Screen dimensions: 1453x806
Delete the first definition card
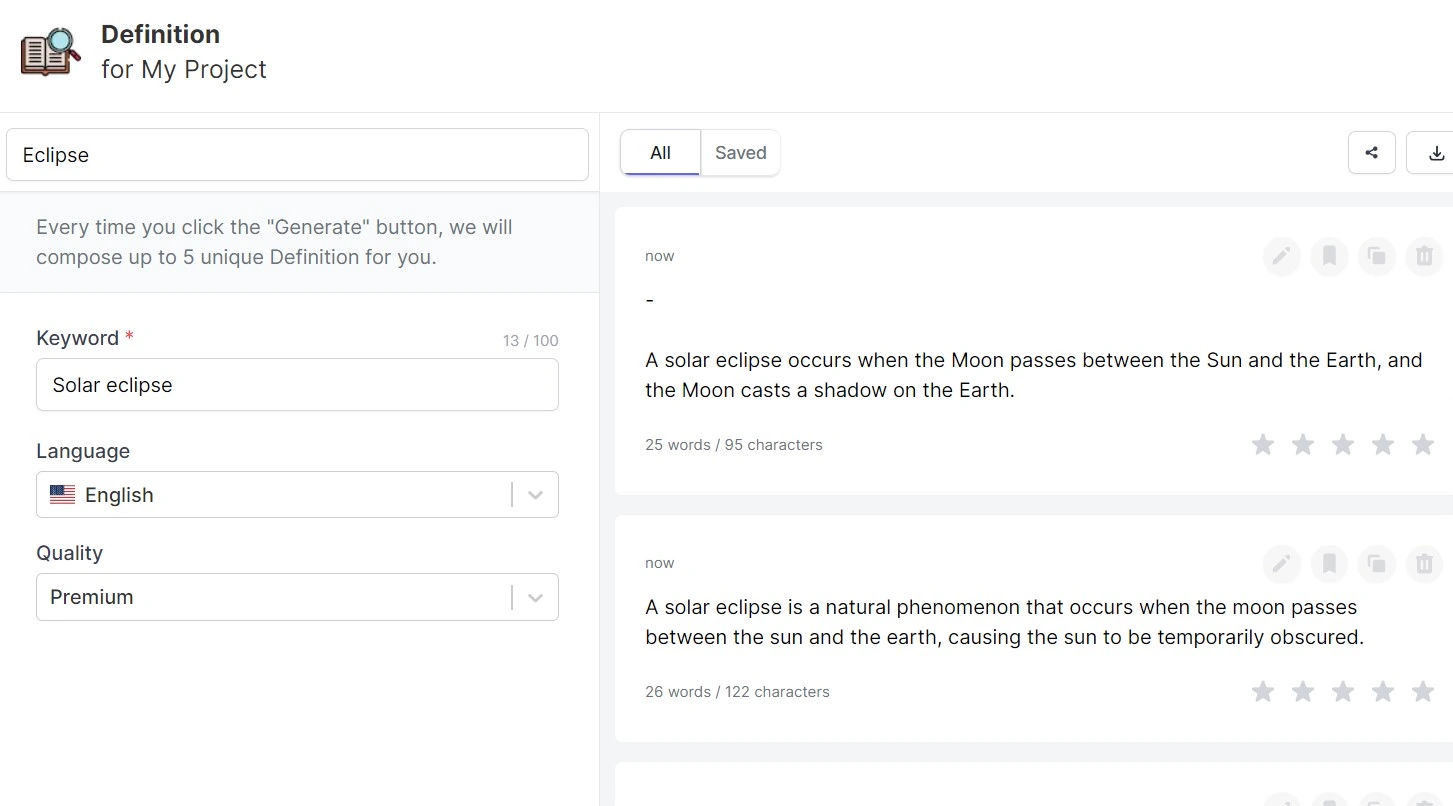coord(1424,257)
